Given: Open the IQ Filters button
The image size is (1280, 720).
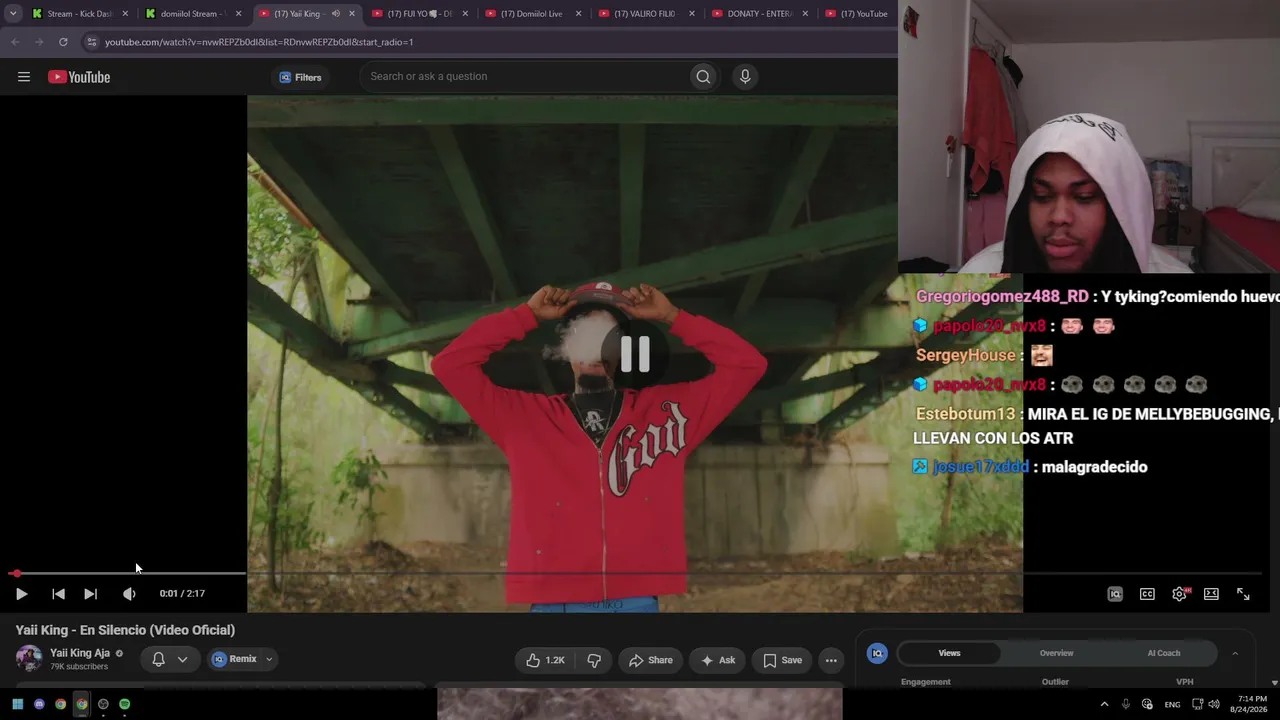Looking at the screenshot, I should point(300,77).
